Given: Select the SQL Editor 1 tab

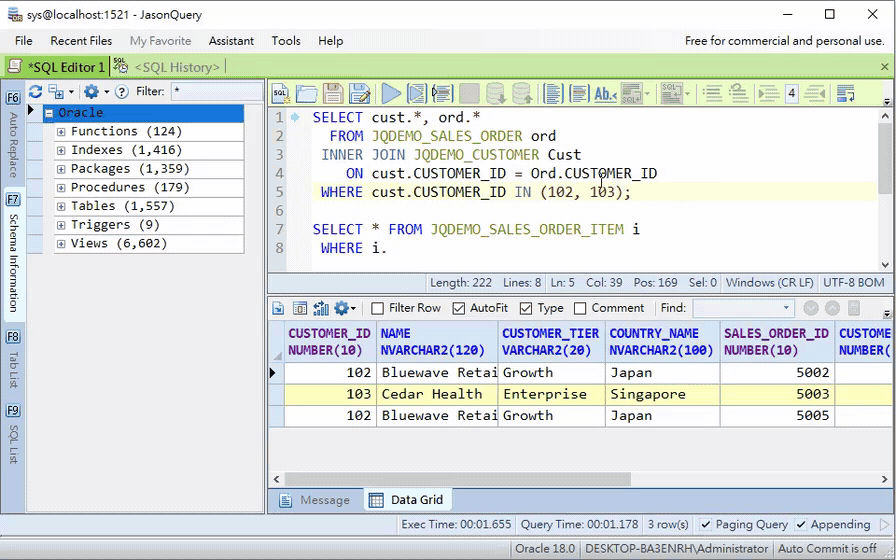Looking at the screenshot, I should 57,67.
